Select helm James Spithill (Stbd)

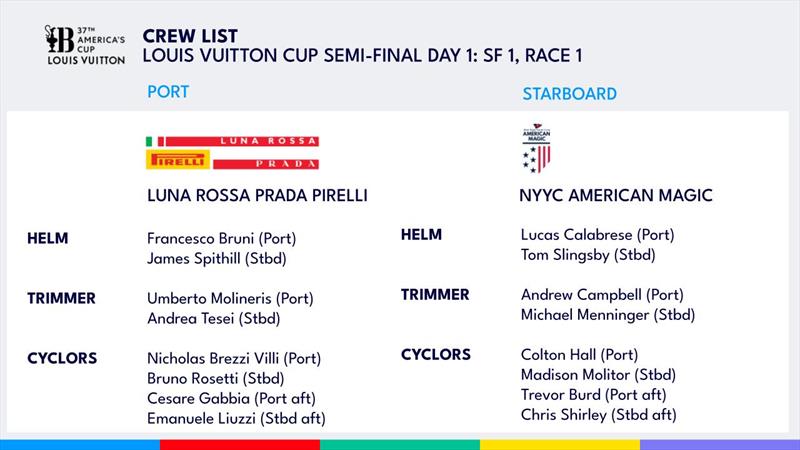click(216, 259)
